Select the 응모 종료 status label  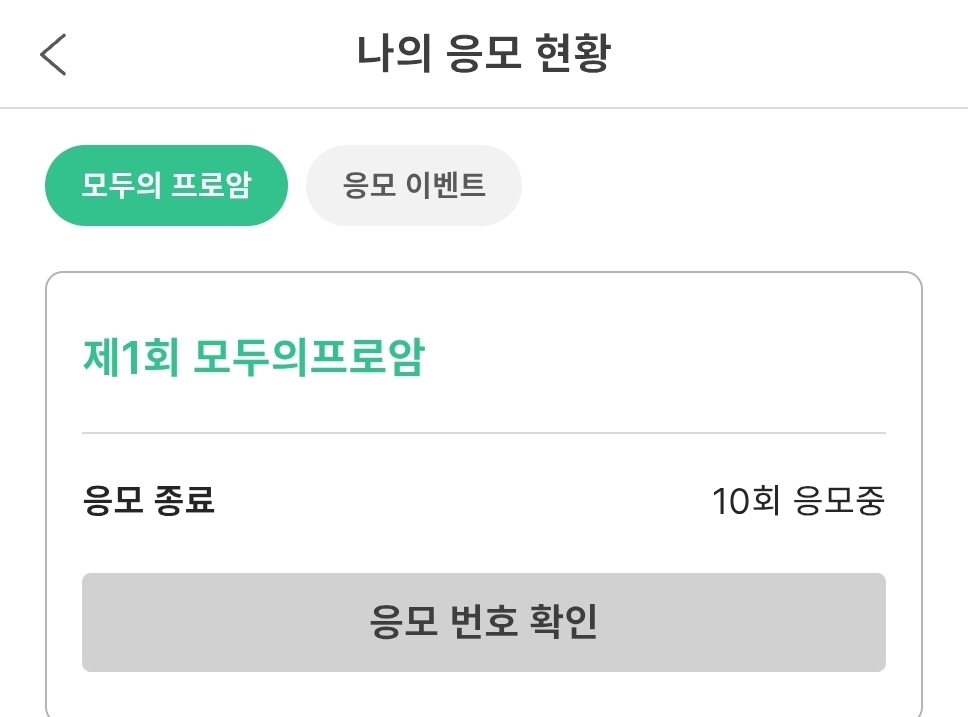click(148, 500)
